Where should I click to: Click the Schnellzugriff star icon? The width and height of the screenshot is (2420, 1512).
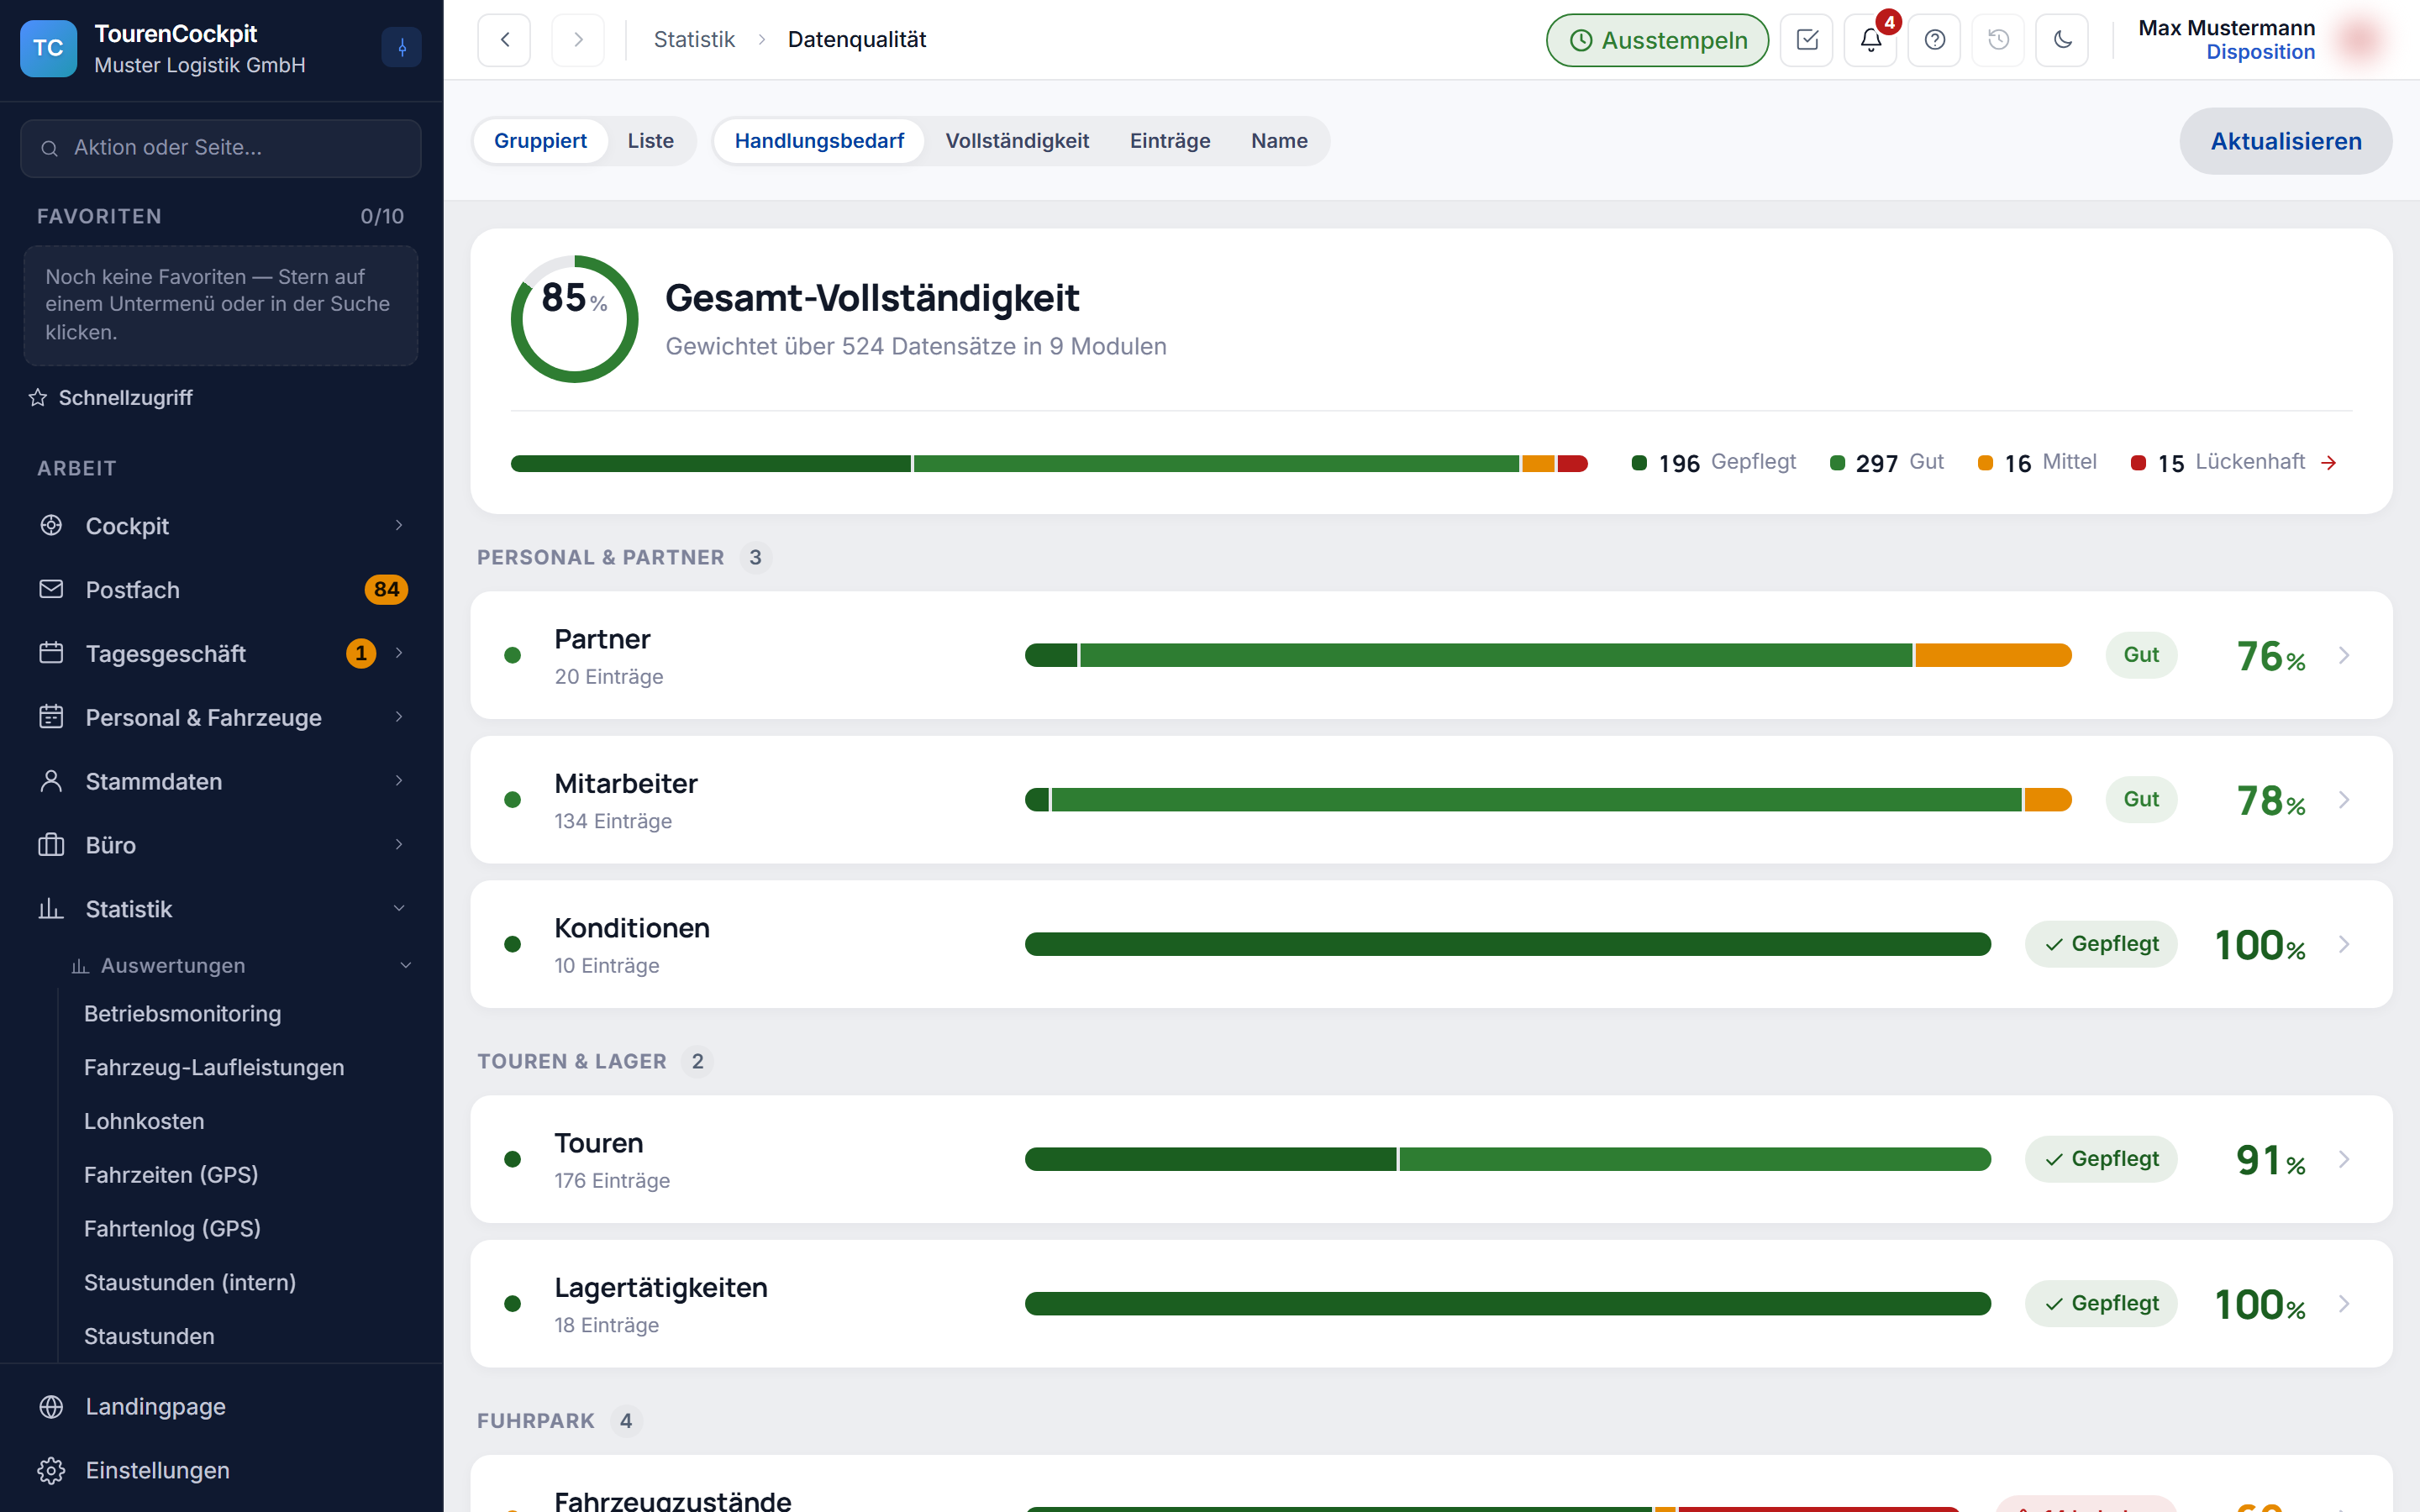coord(38,398)
